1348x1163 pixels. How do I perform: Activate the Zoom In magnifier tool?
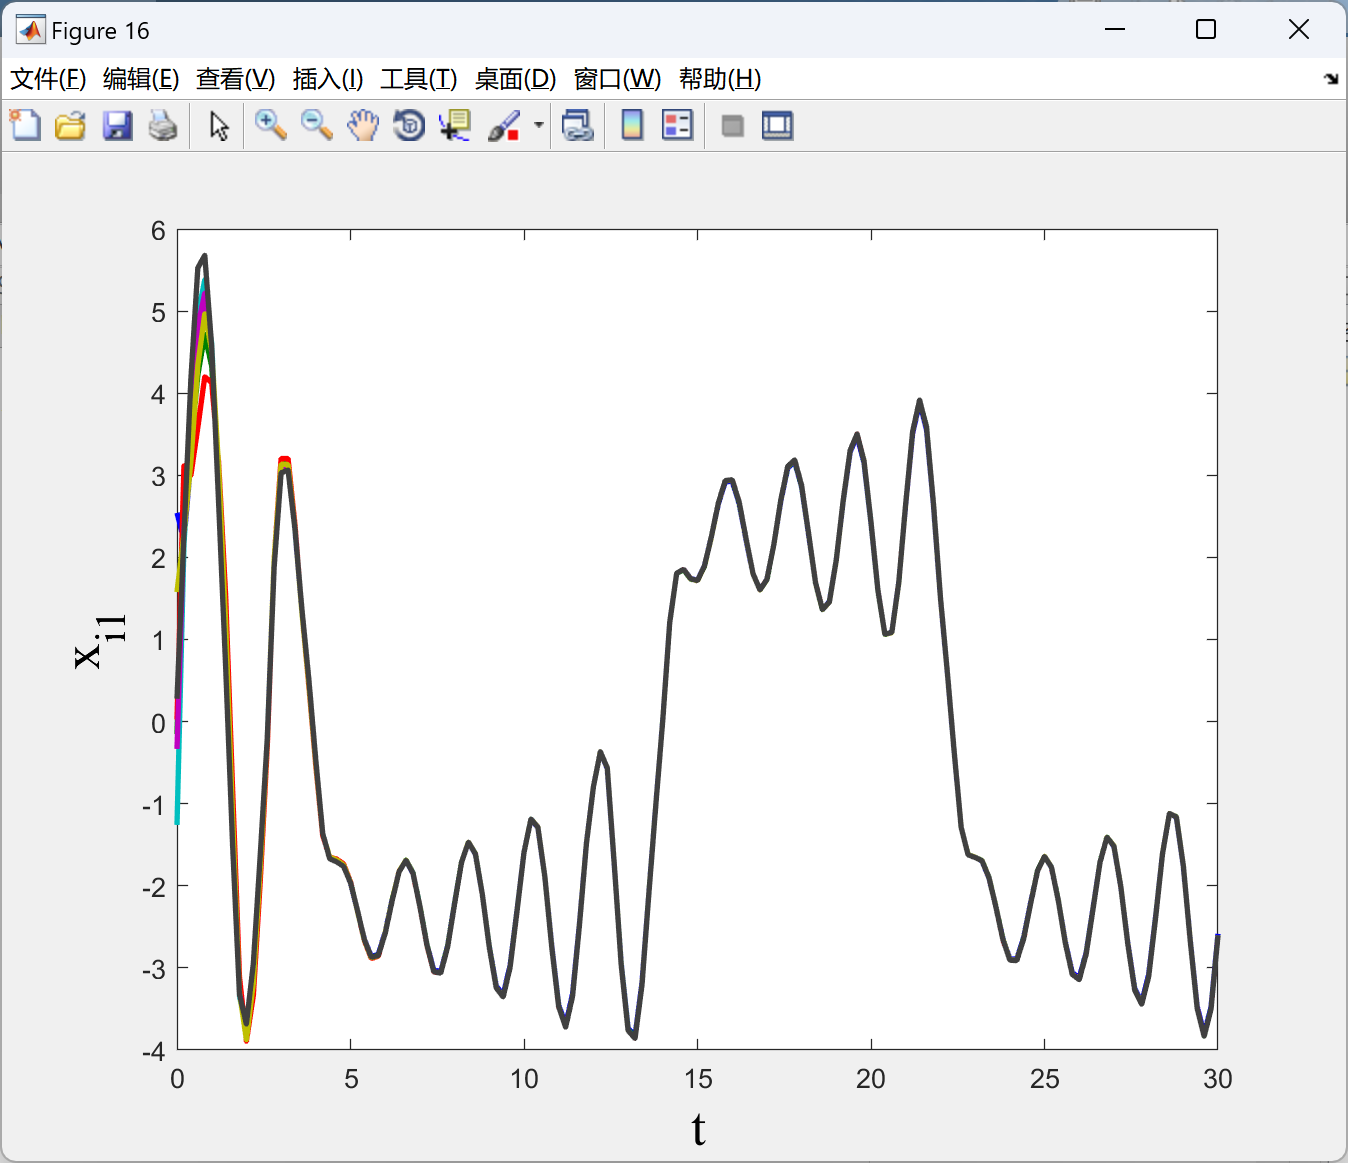point(270,126)
